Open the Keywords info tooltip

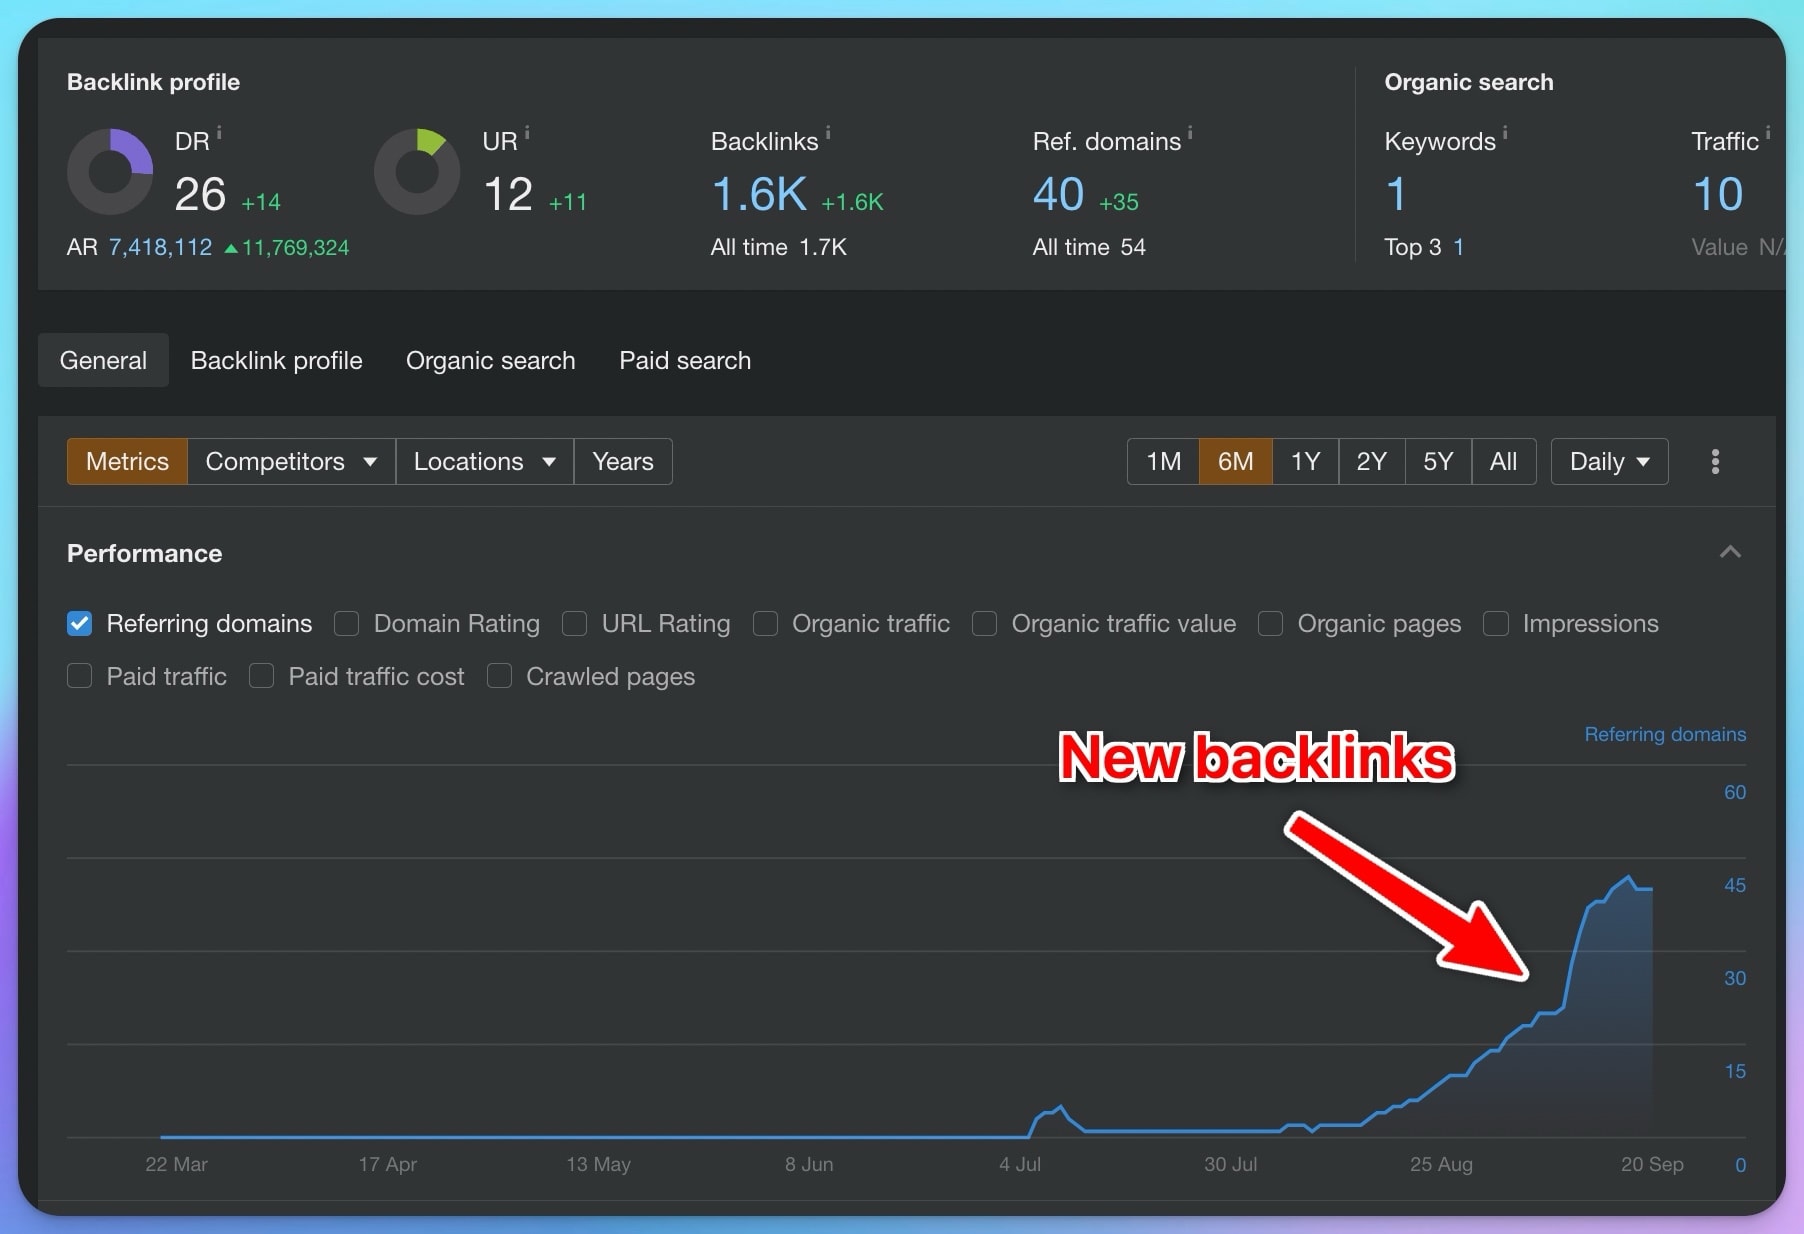[x=1506, y=132]
